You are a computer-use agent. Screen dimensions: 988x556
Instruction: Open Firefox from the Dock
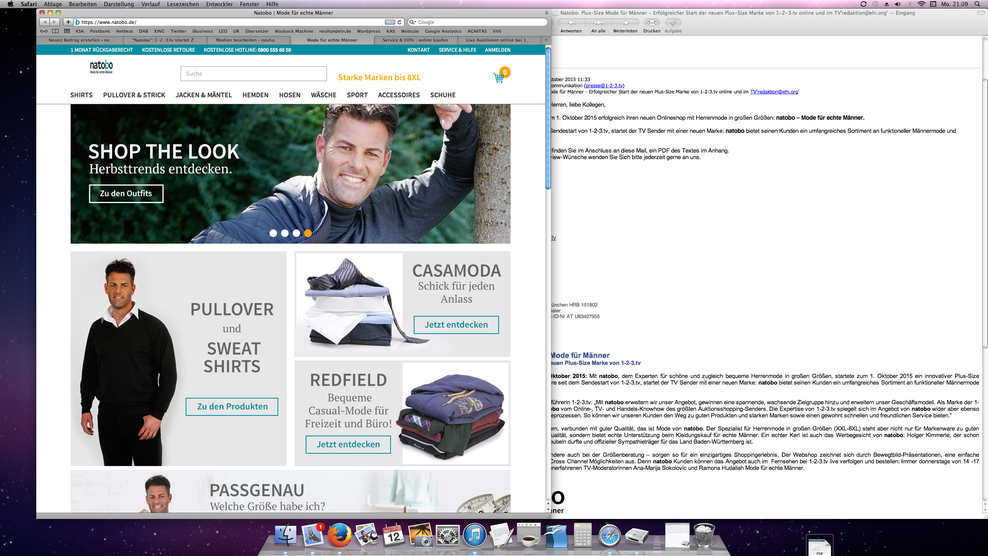(x=339, y=535)
